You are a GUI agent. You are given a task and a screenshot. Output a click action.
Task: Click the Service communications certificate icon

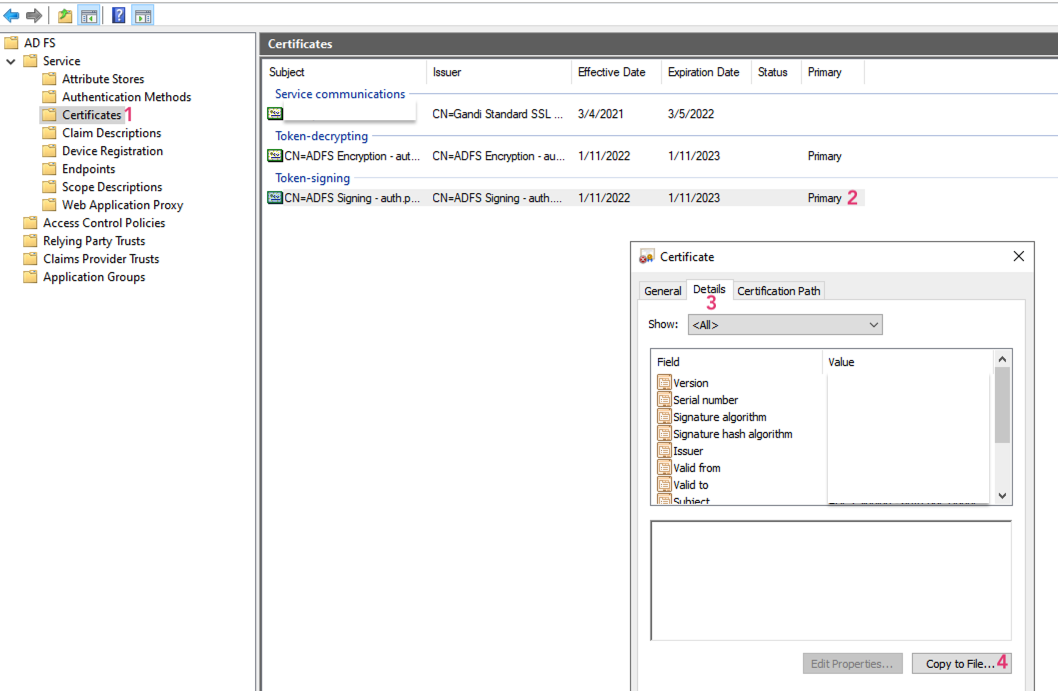pyautogui.click(x=274, y=113)
